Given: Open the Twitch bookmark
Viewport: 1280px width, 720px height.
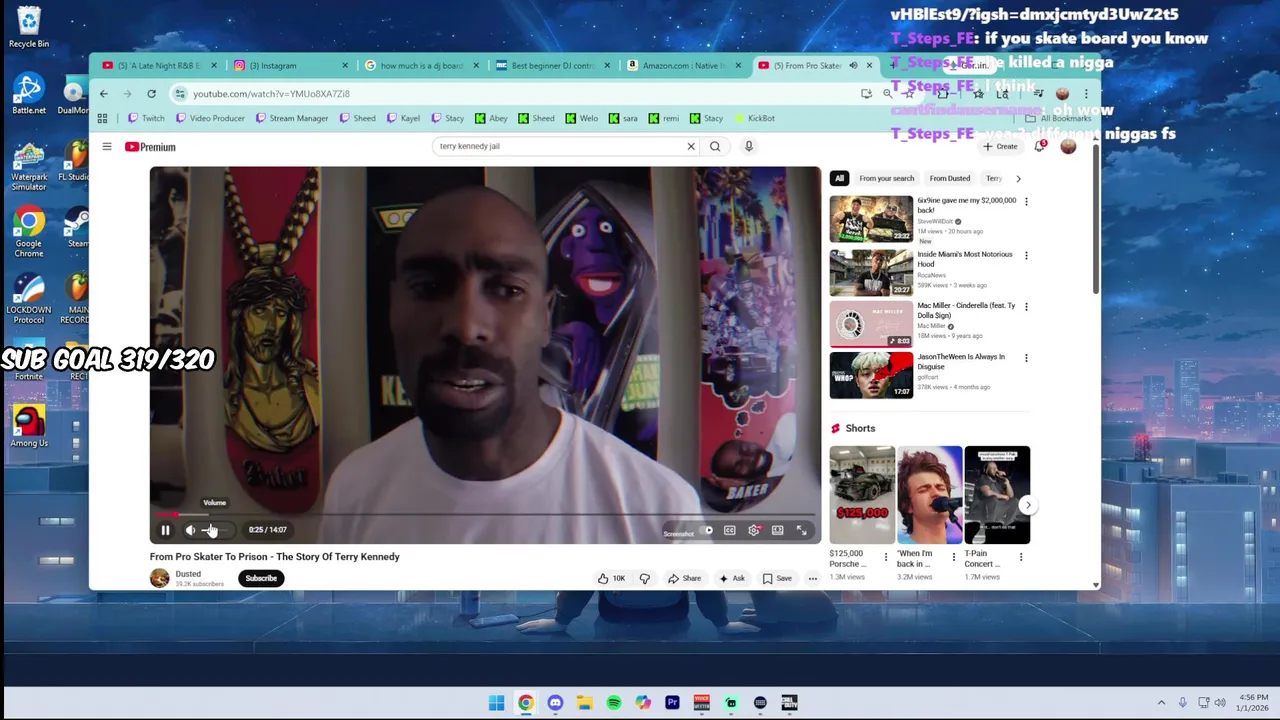Looking at the screenshot, I should point(146,118).
